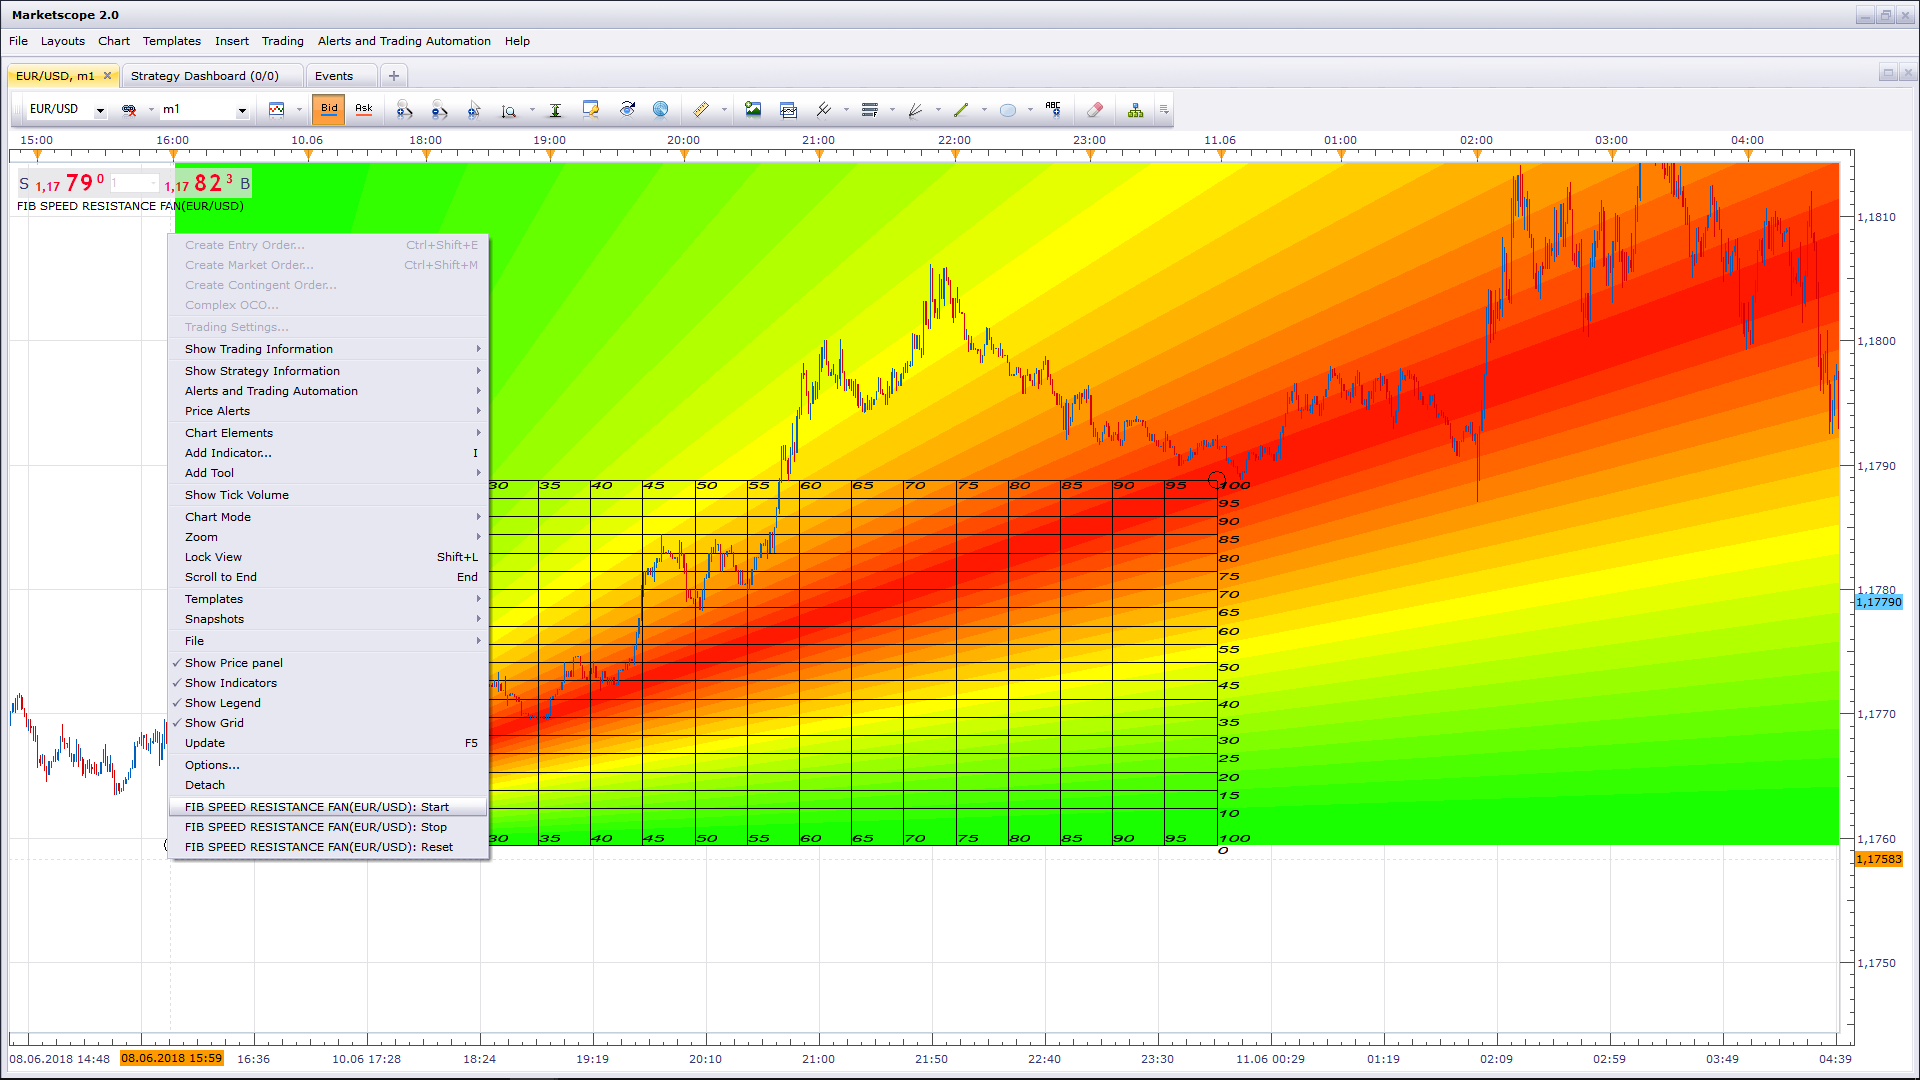The image size is (1920, 1080).
Task: Click the 1,17790 price label on axis
Action: pos(1879,602)
